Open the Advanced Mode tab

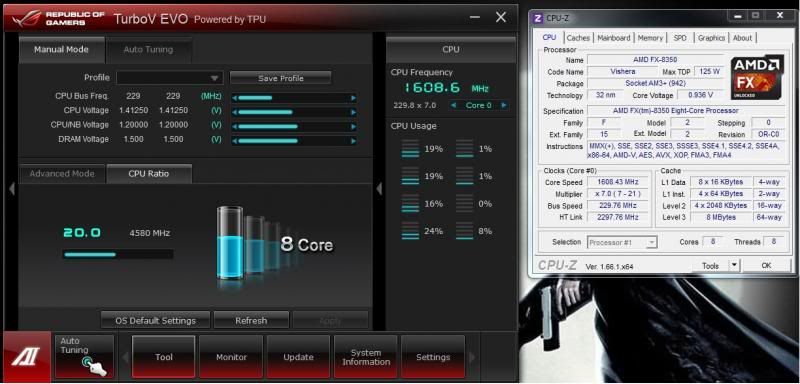(62, 173)
